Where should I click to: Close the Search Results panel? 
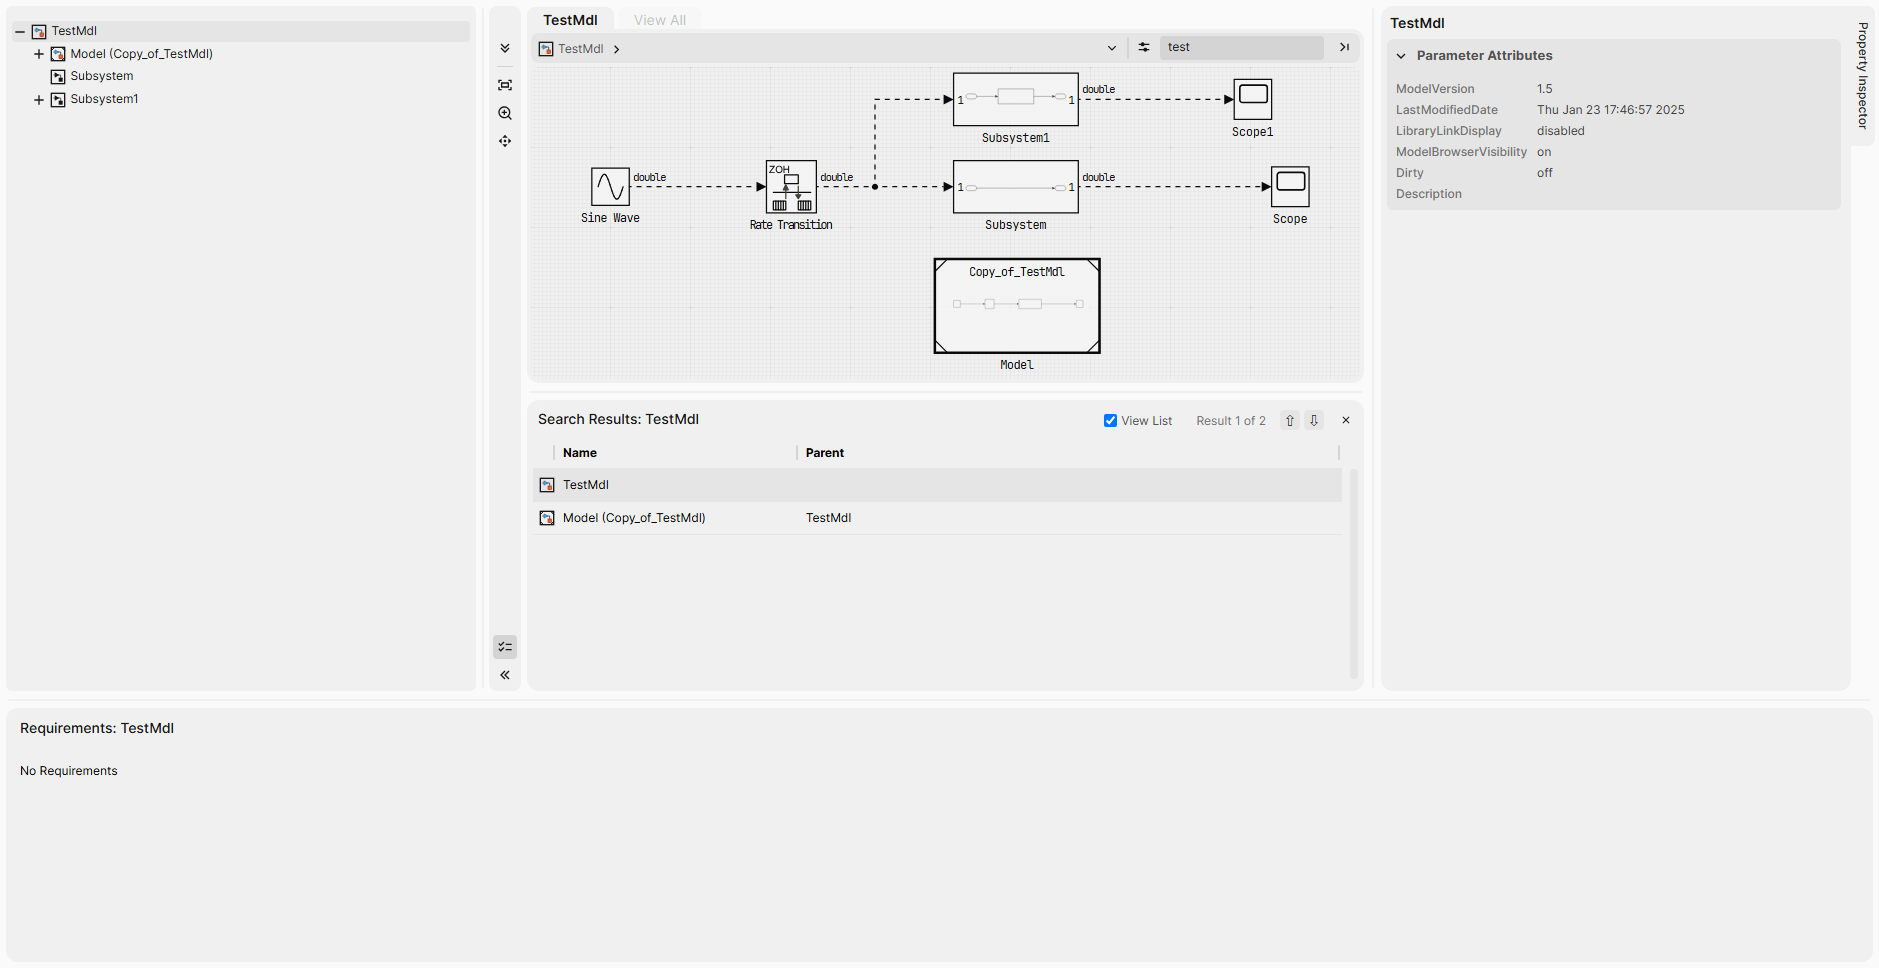tap(1346, 421)
